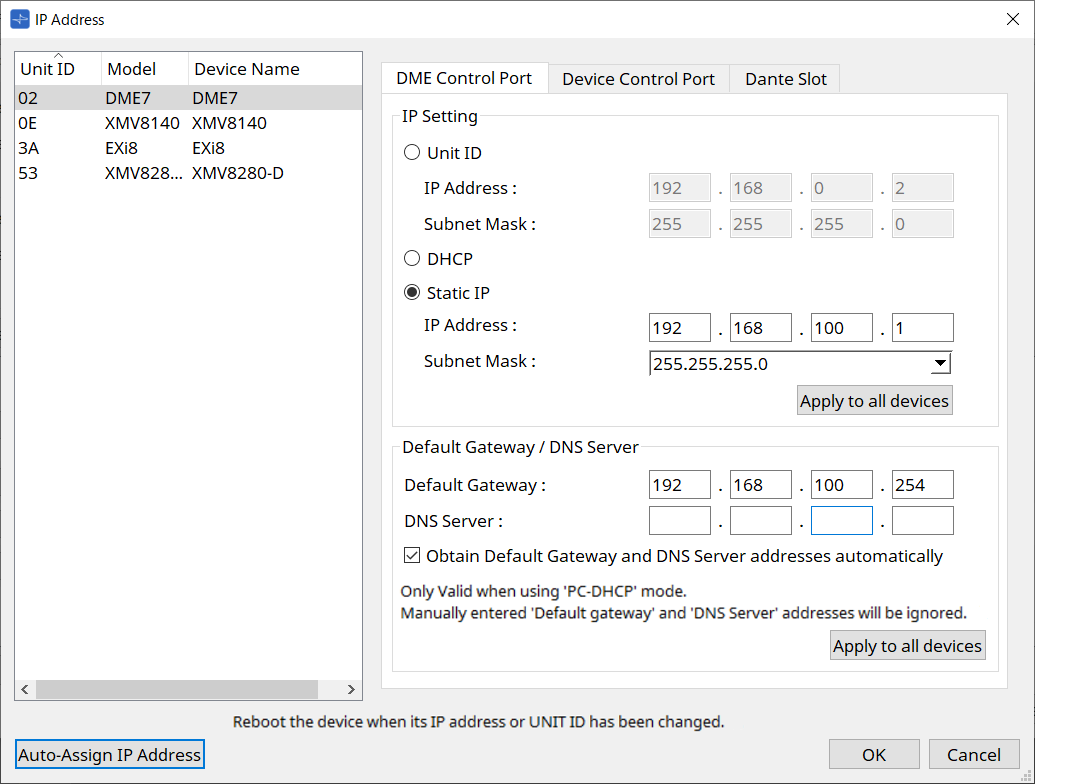Screen dimensions: 1084x784
Task: Click the IP Address window app icon
Action: (x=20, y=19)
